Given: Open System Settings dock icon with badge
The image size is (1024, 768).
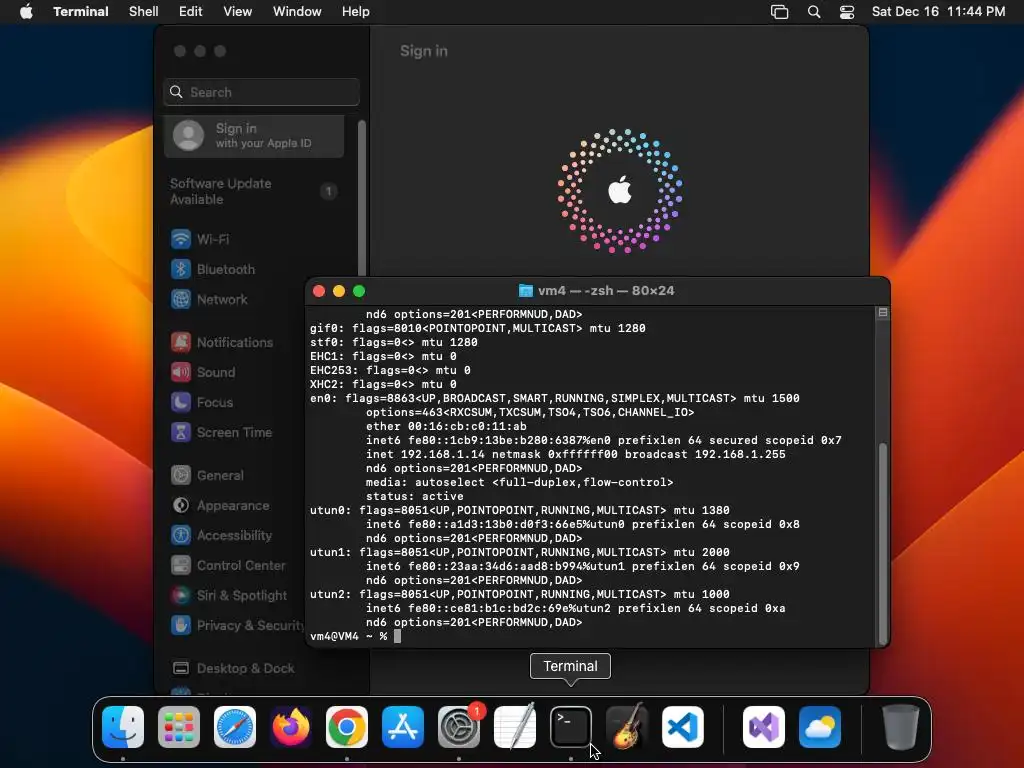Looking at the screenshot, I should pyautogui.click(x=459, y=727).
